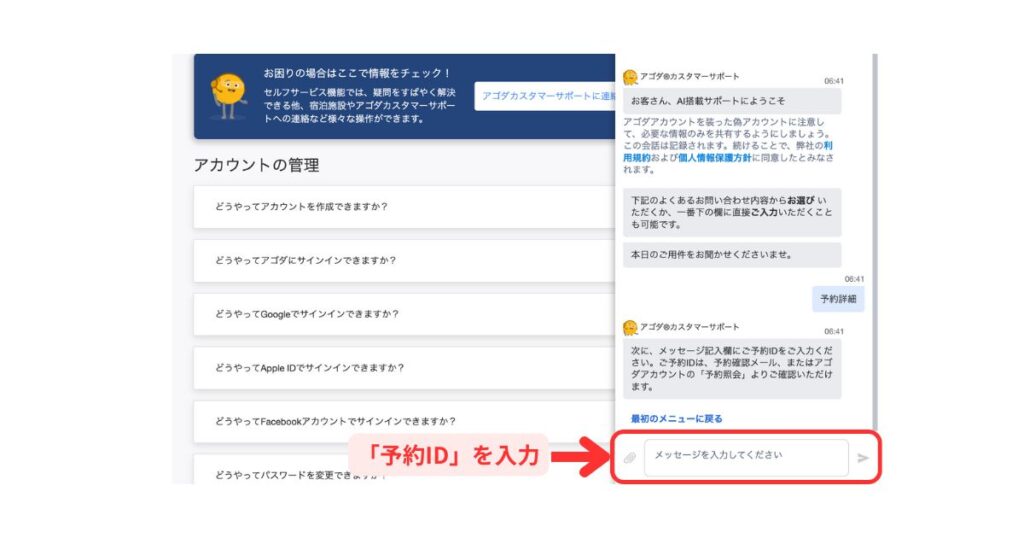1024x538 pixels.
Task: Click the second アゴダ@カスタマーサポート avatar icon
Action: pos(630,328)
